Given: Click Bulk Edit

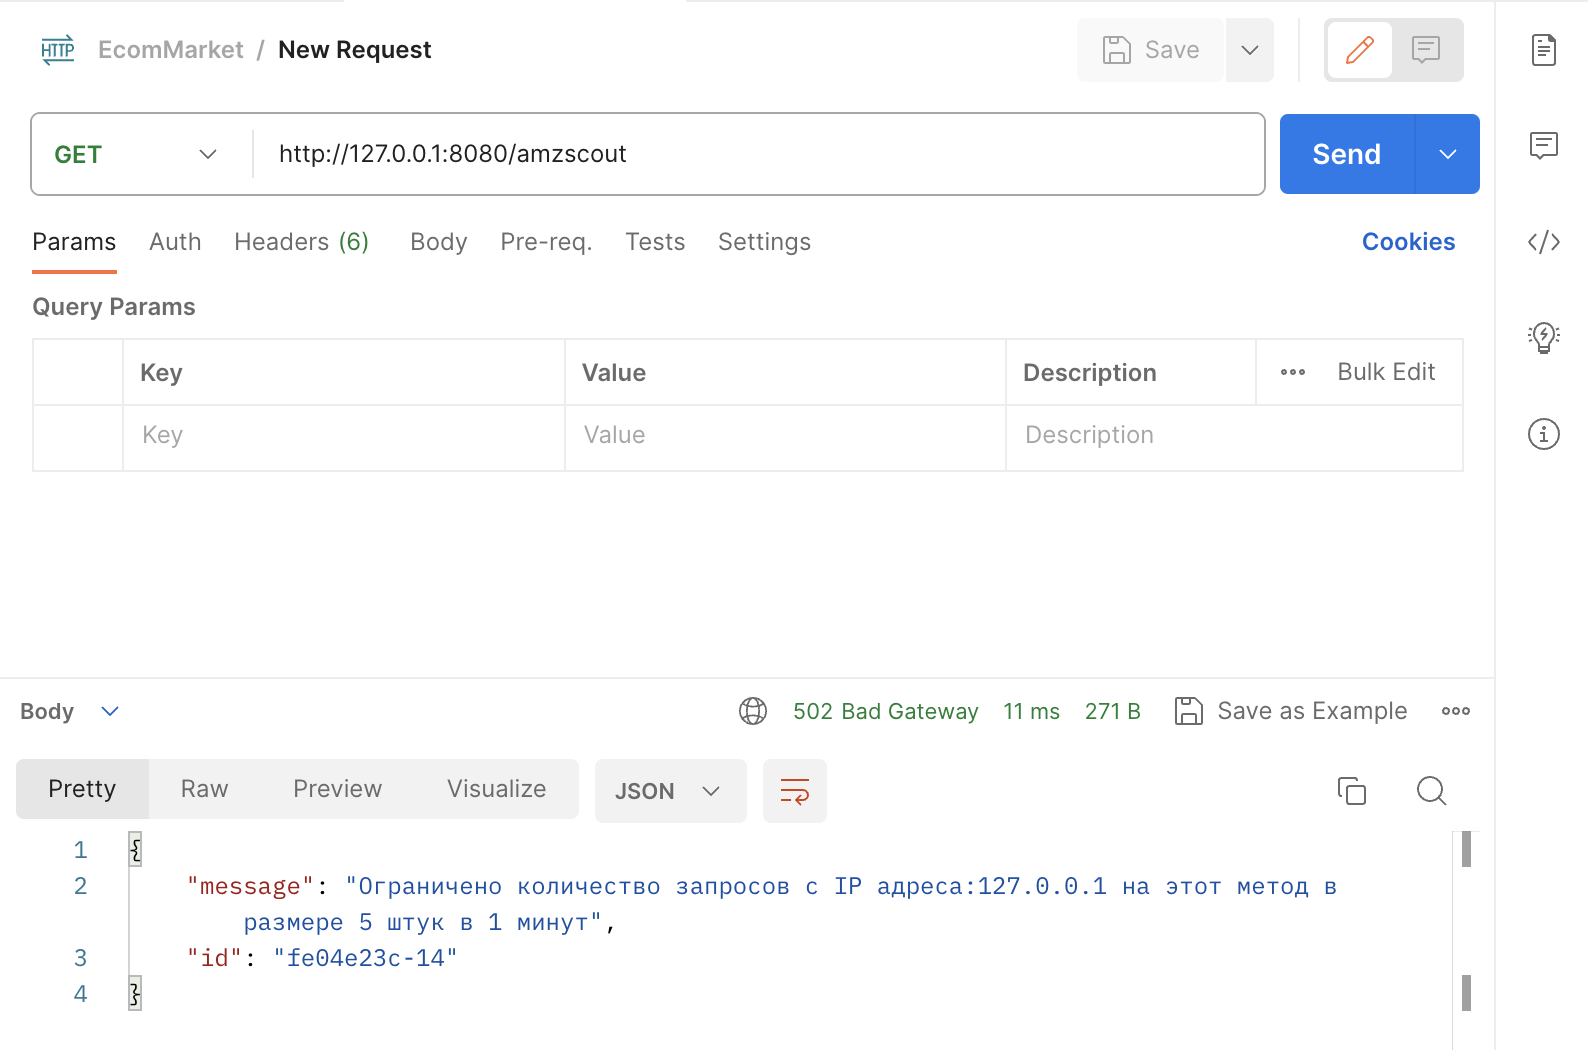Looking at the screenshot, I should point(1386,372).
